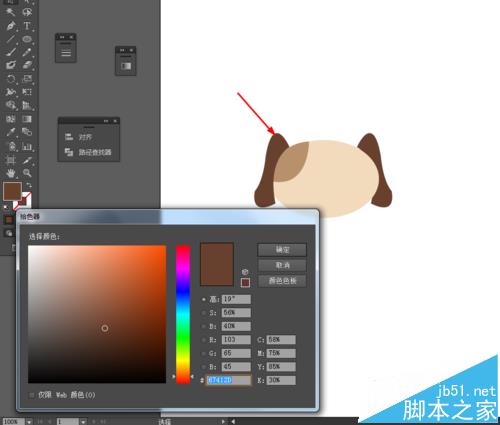Expand the Stroke icon panel arrows
500x425 pixels.
pyautogui.click(x=62, y=37)
